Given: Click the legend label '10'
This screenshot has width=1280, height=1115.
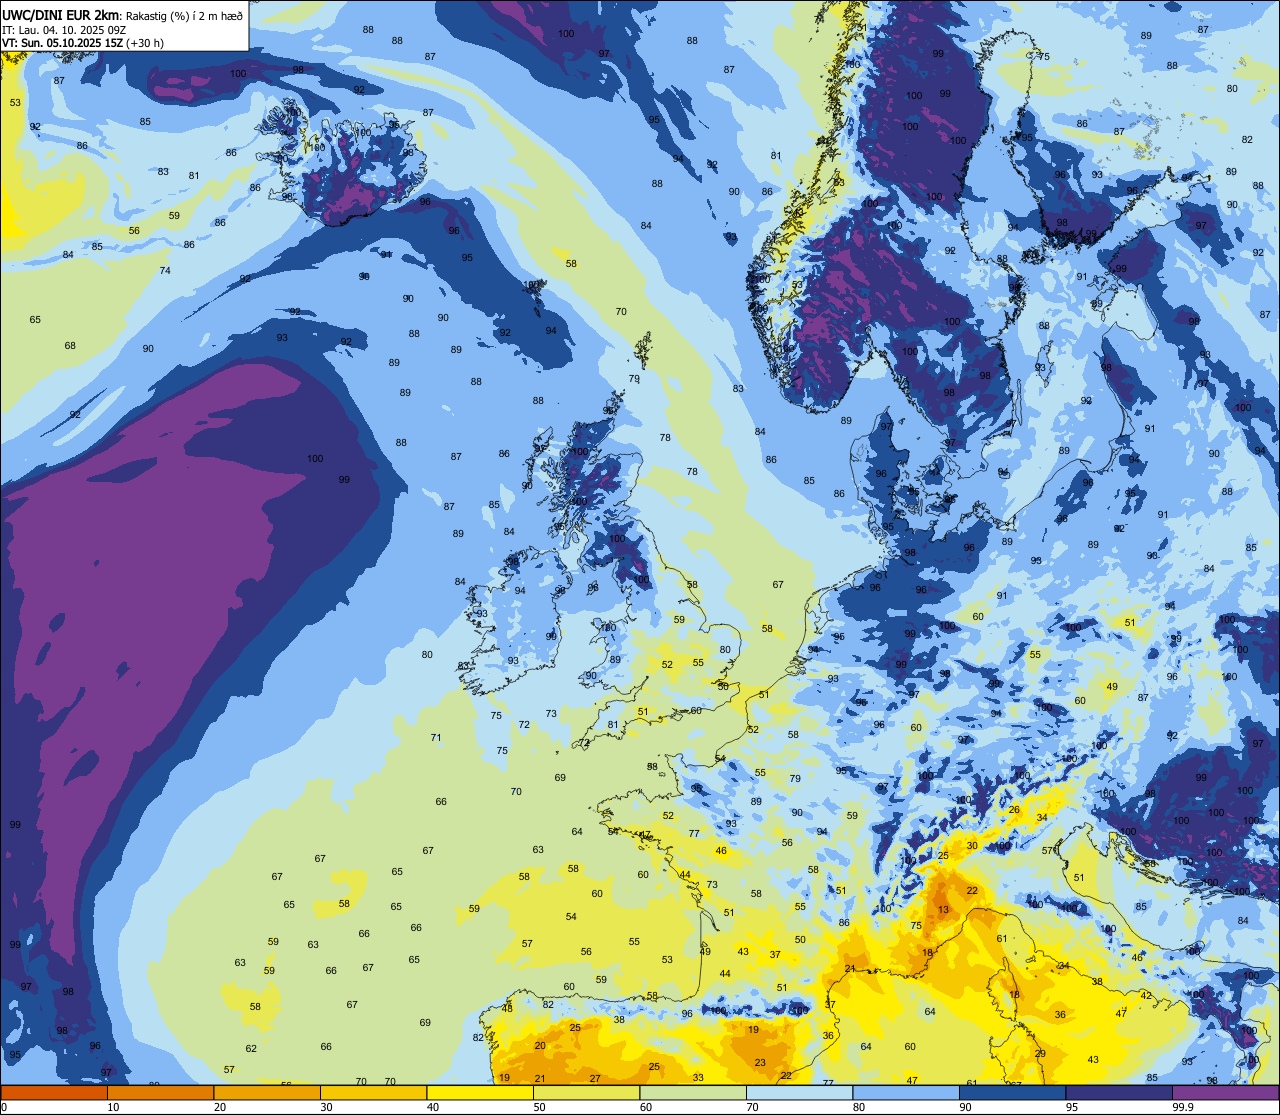Looking at the screenshot, I should pos(113,1107).
